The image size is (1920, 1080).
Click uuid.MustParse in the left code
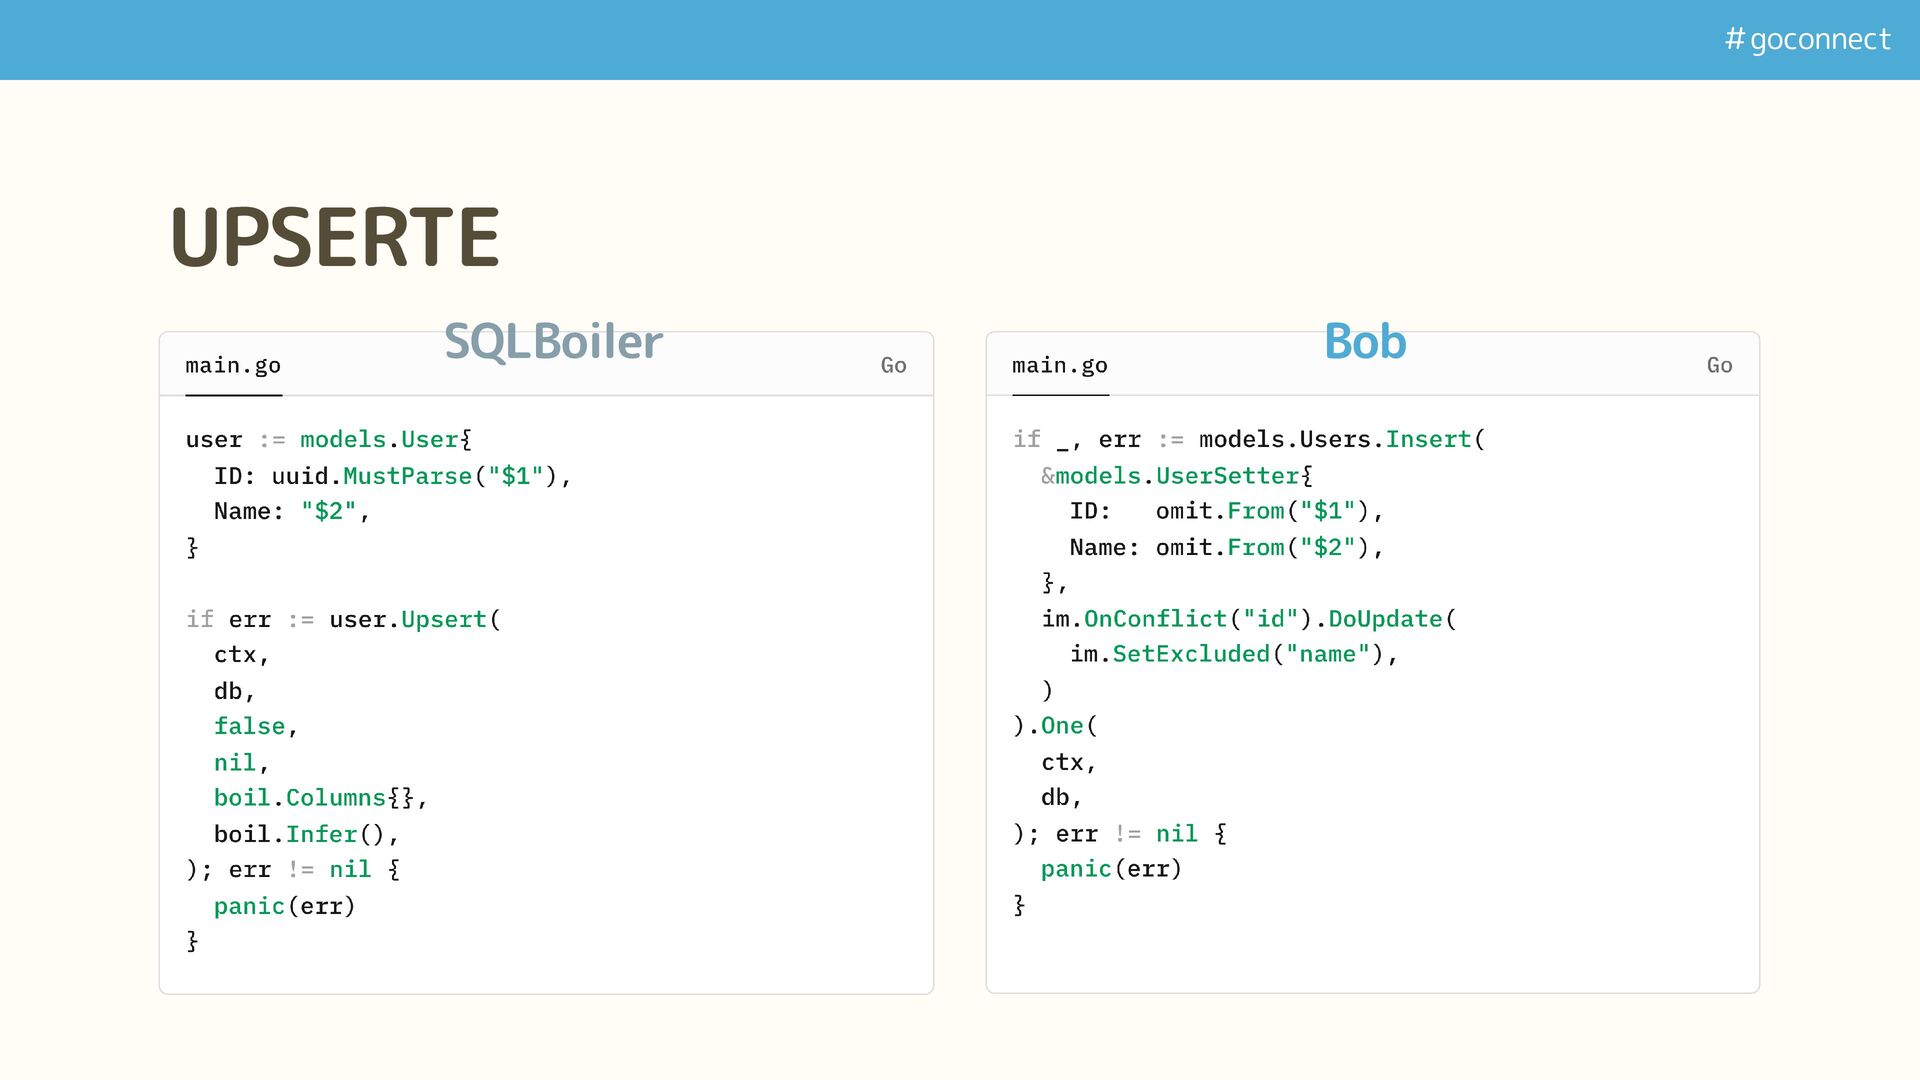pos(371,476)
